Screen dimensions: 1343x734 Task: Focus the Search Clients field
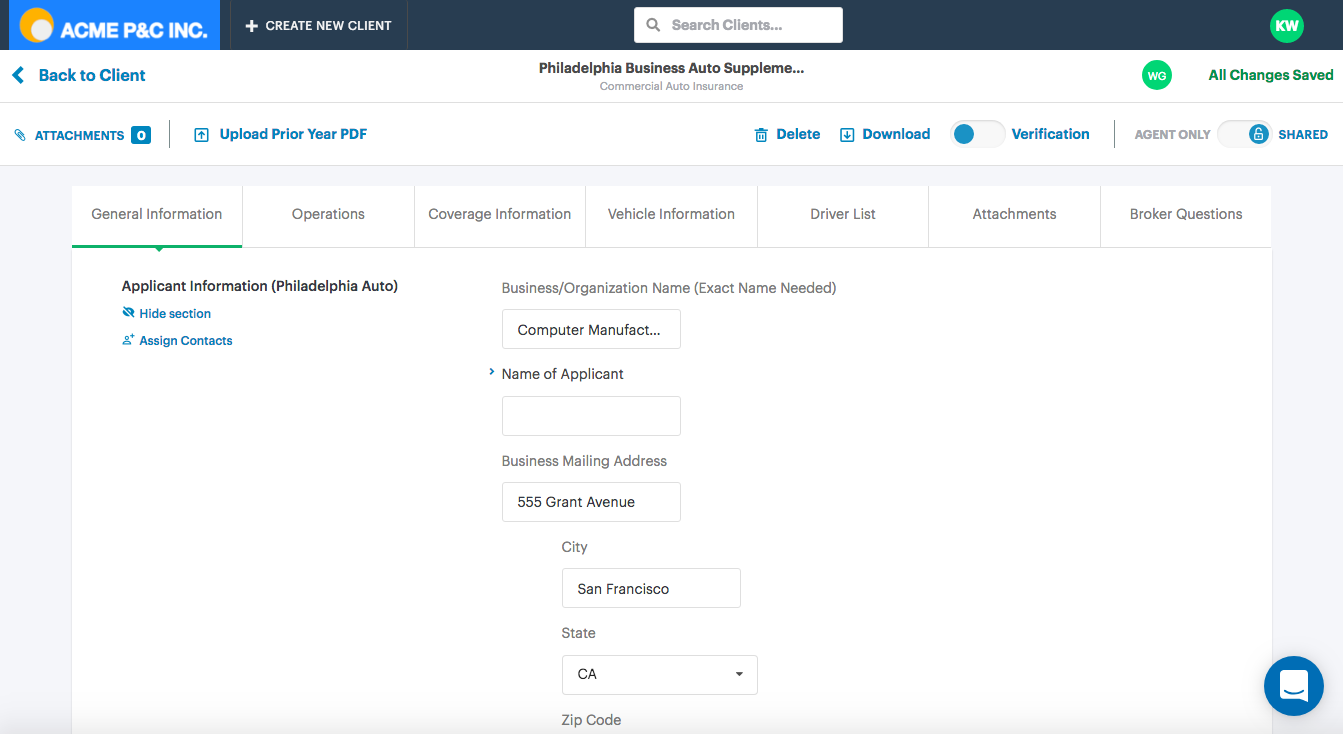750,25
